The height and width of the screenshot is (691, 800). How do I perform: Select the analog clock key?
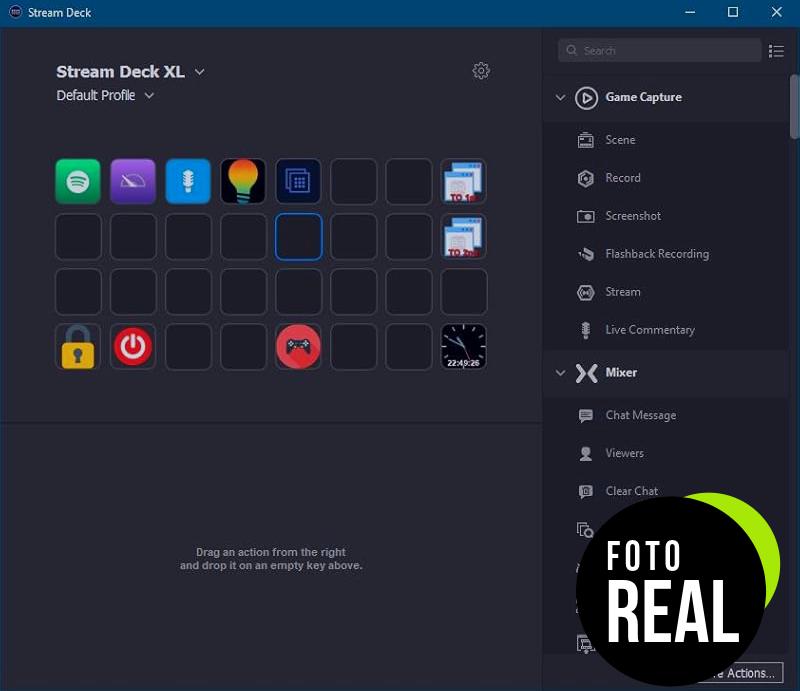tap(464, 347)
